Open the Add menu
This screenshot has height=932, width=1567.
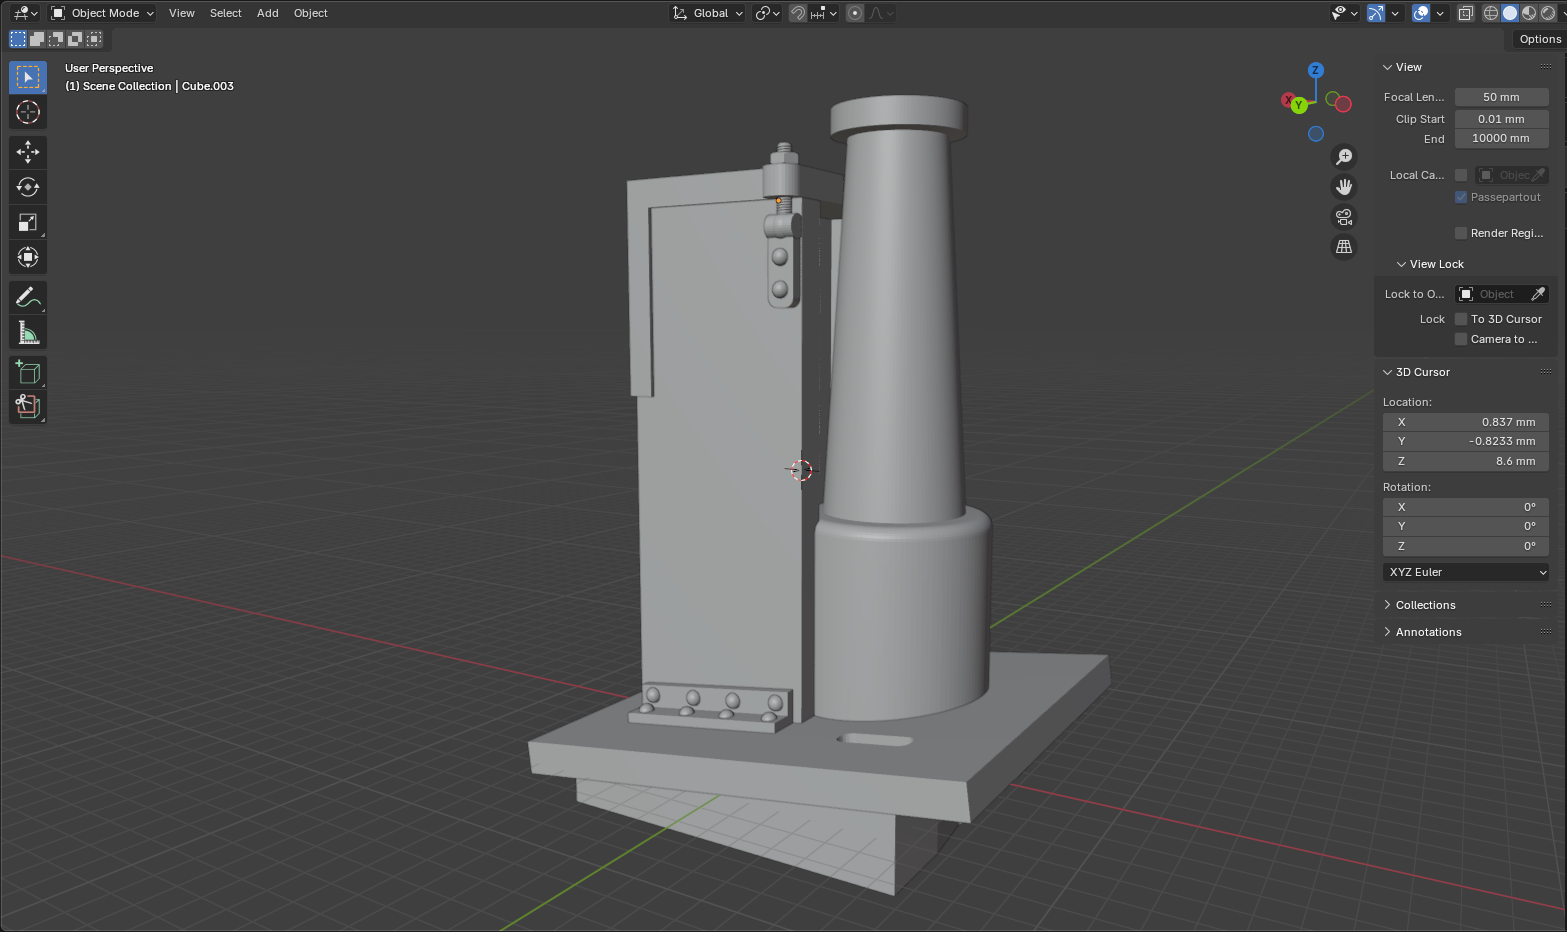pyautogui.click(x=267, y=13)
